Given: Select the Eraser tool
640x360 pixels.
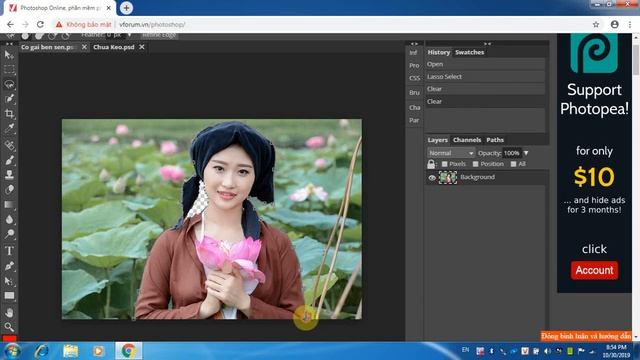Looking at the screenshot, I should tap(9, 189).
